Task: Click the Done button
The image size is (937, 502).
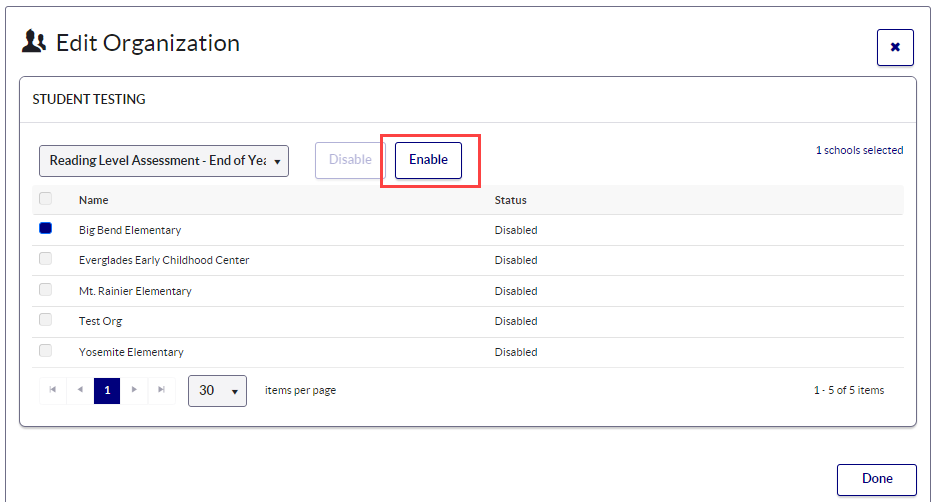Action: (x=876, y=479)
